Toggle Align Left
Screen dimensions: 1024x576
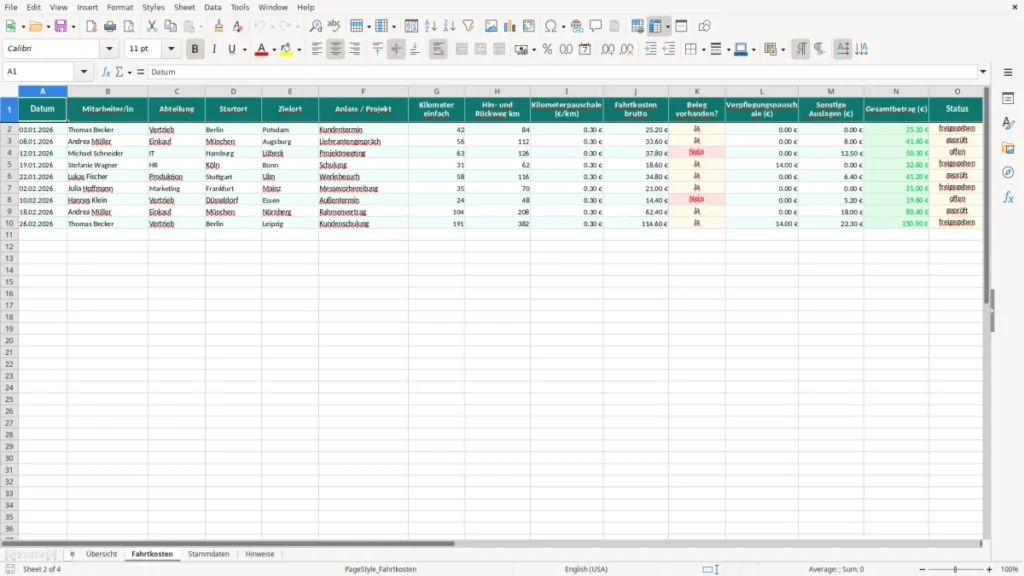coord(317,49)
